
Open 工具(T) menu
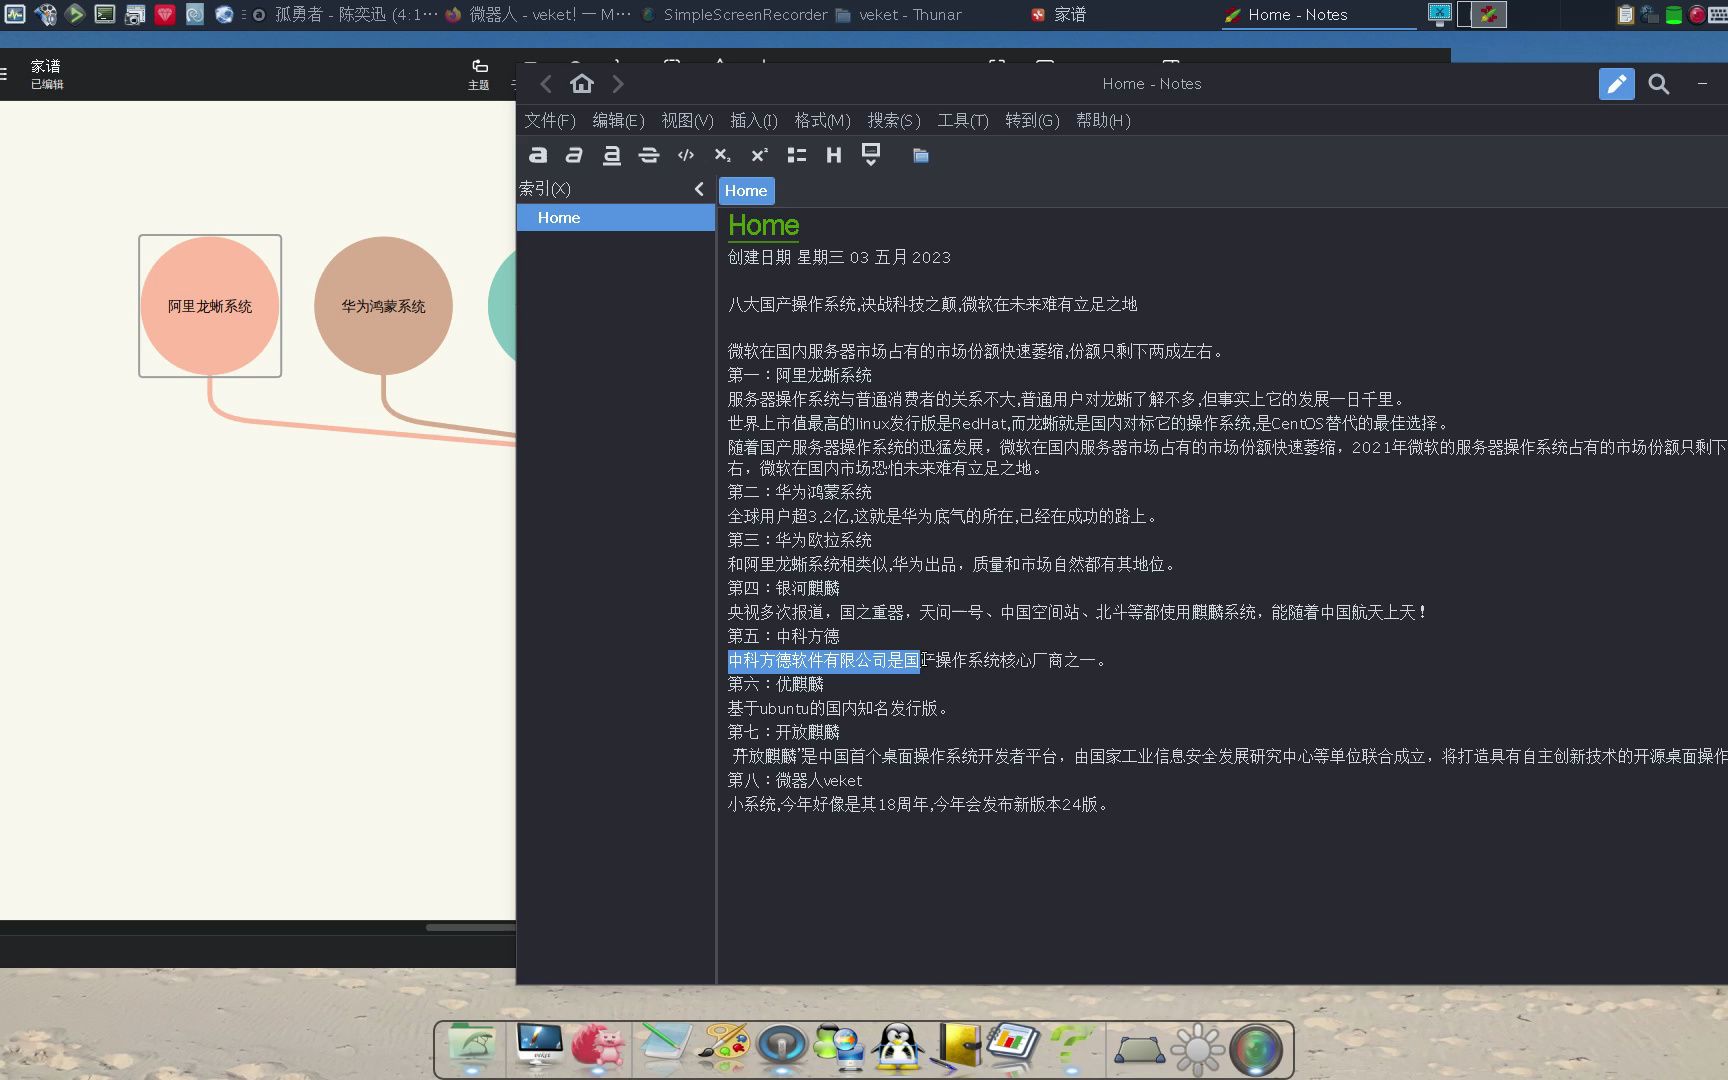962,120
